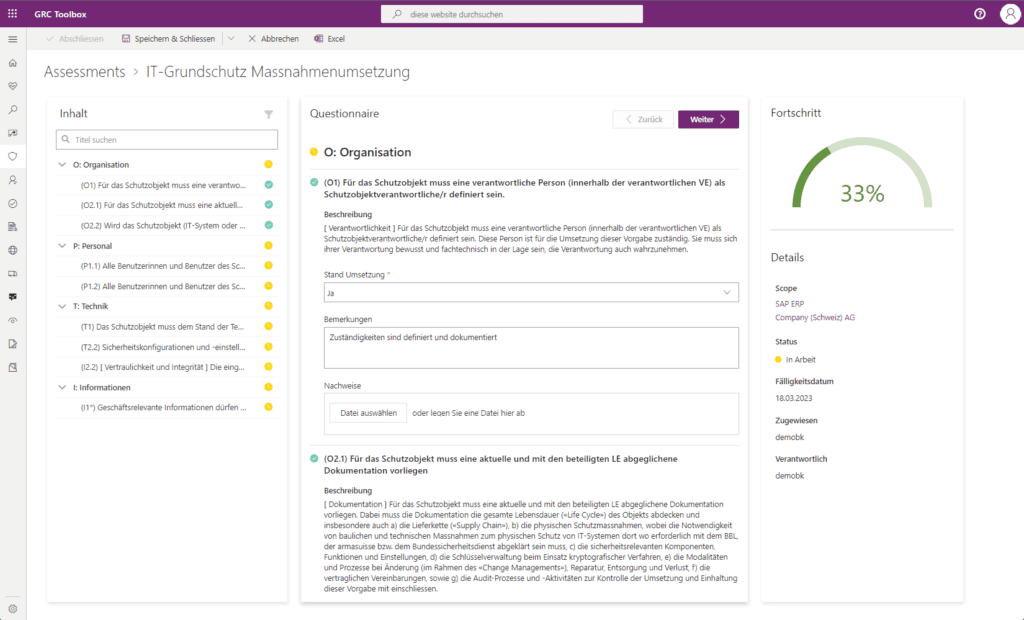
Task: Open the heart pulse sidebar icon
Action: tap(12, 86)
